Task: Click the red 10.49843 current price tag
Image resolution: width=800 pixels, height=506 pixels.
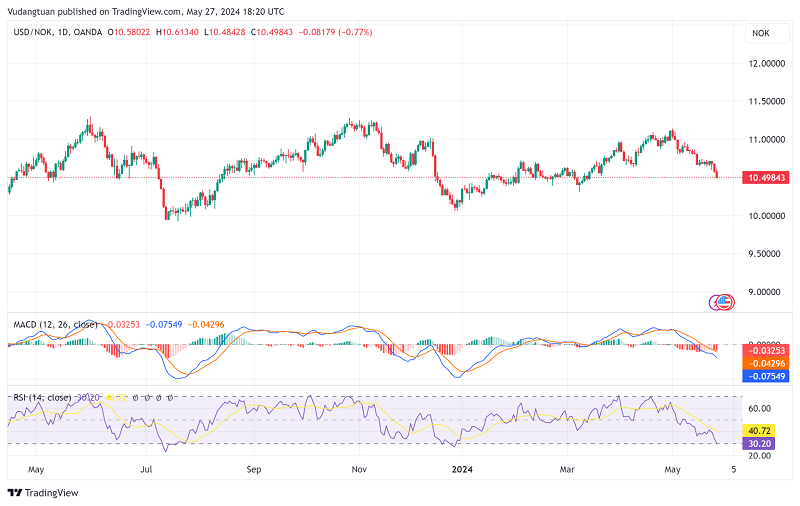Action: coord(765,177)
